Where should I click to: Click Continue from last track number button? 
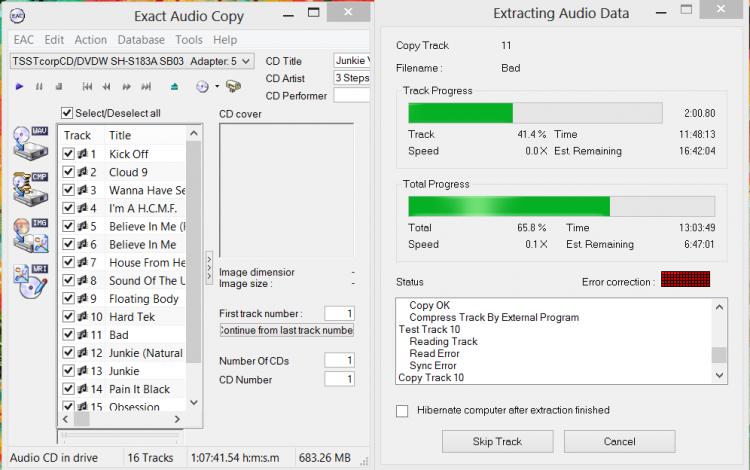coord(287,330)
